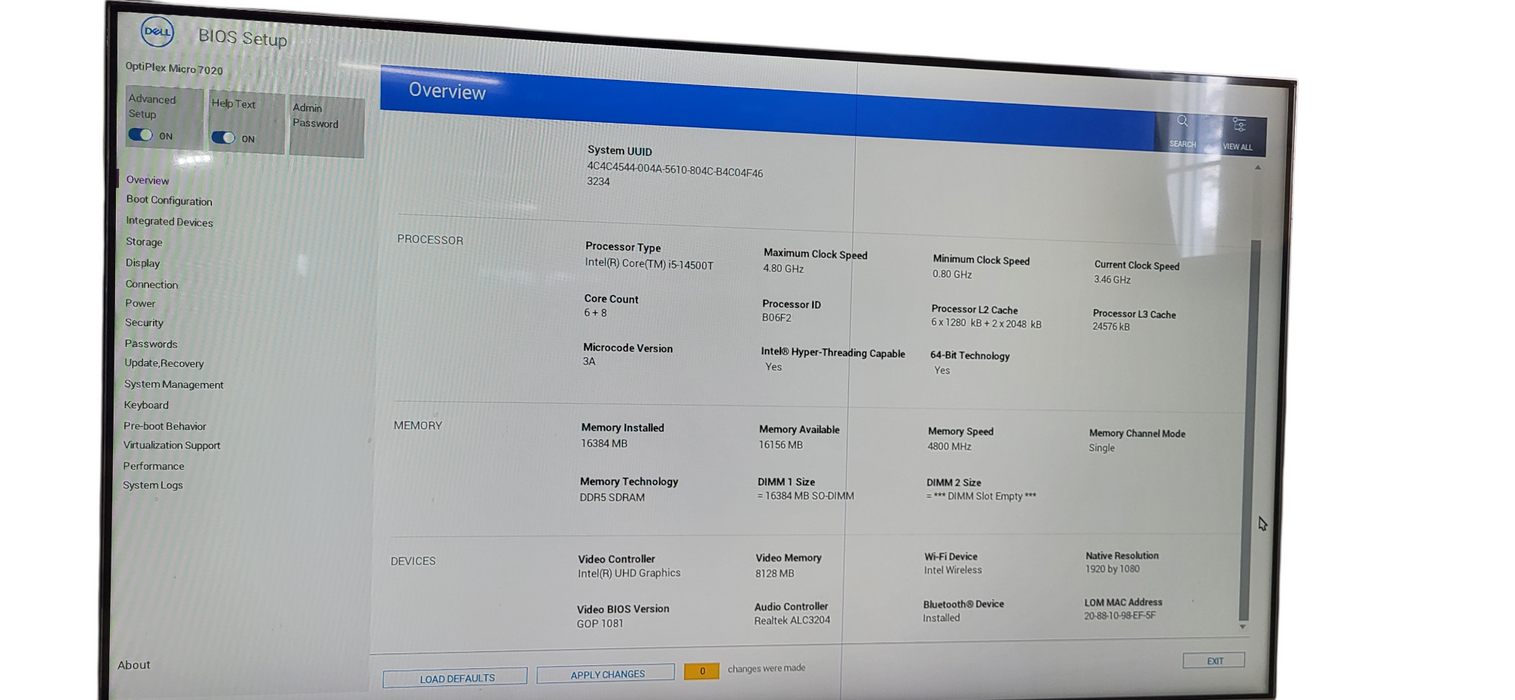
Task: Click the View All filter icon
Action: click(x=1239, y=125)
